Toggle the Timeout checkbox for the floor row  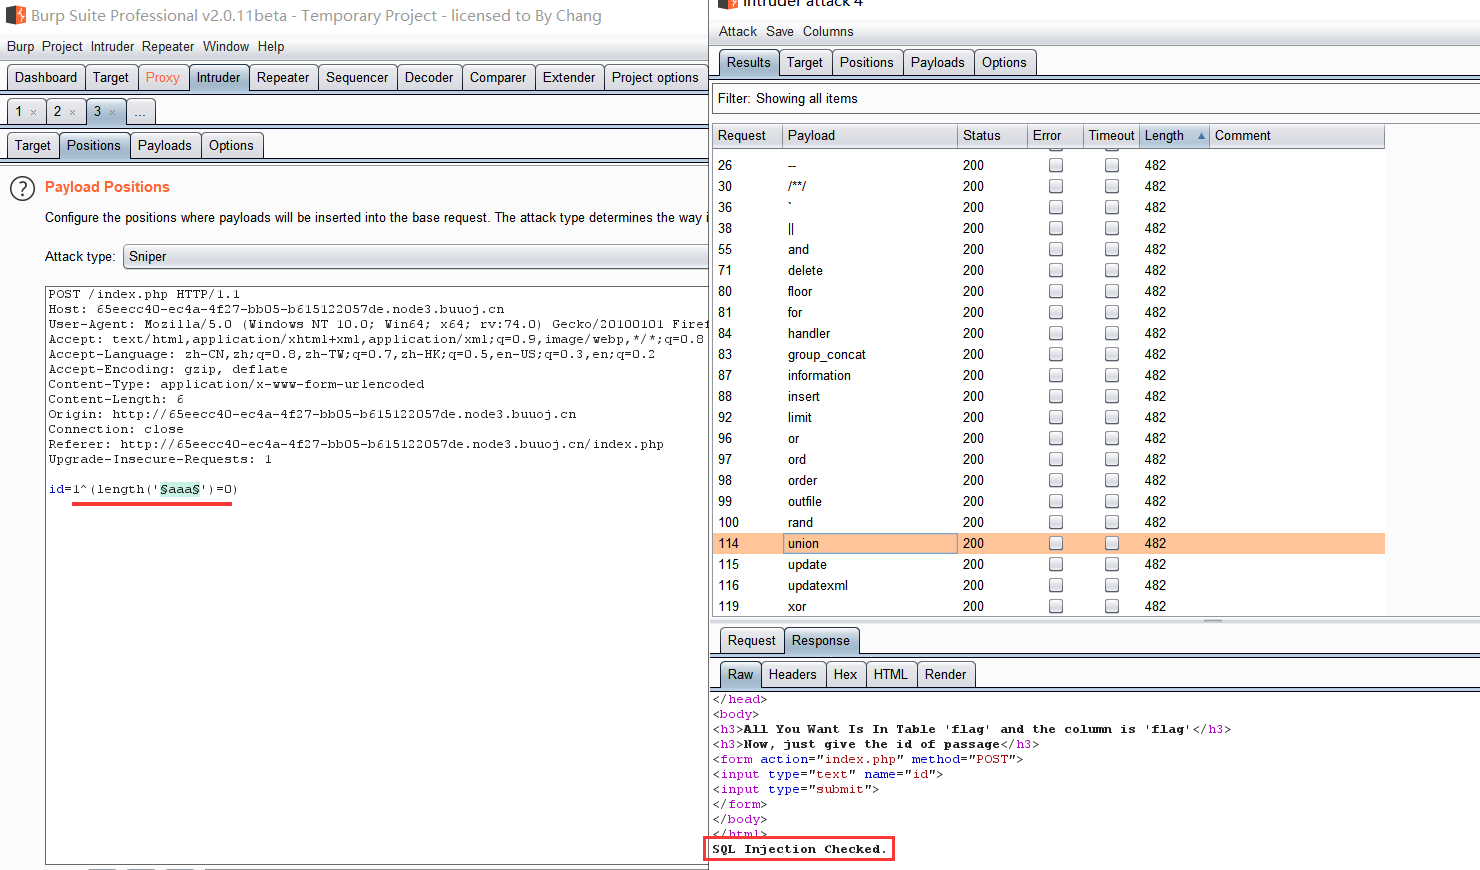point(1112,291)
